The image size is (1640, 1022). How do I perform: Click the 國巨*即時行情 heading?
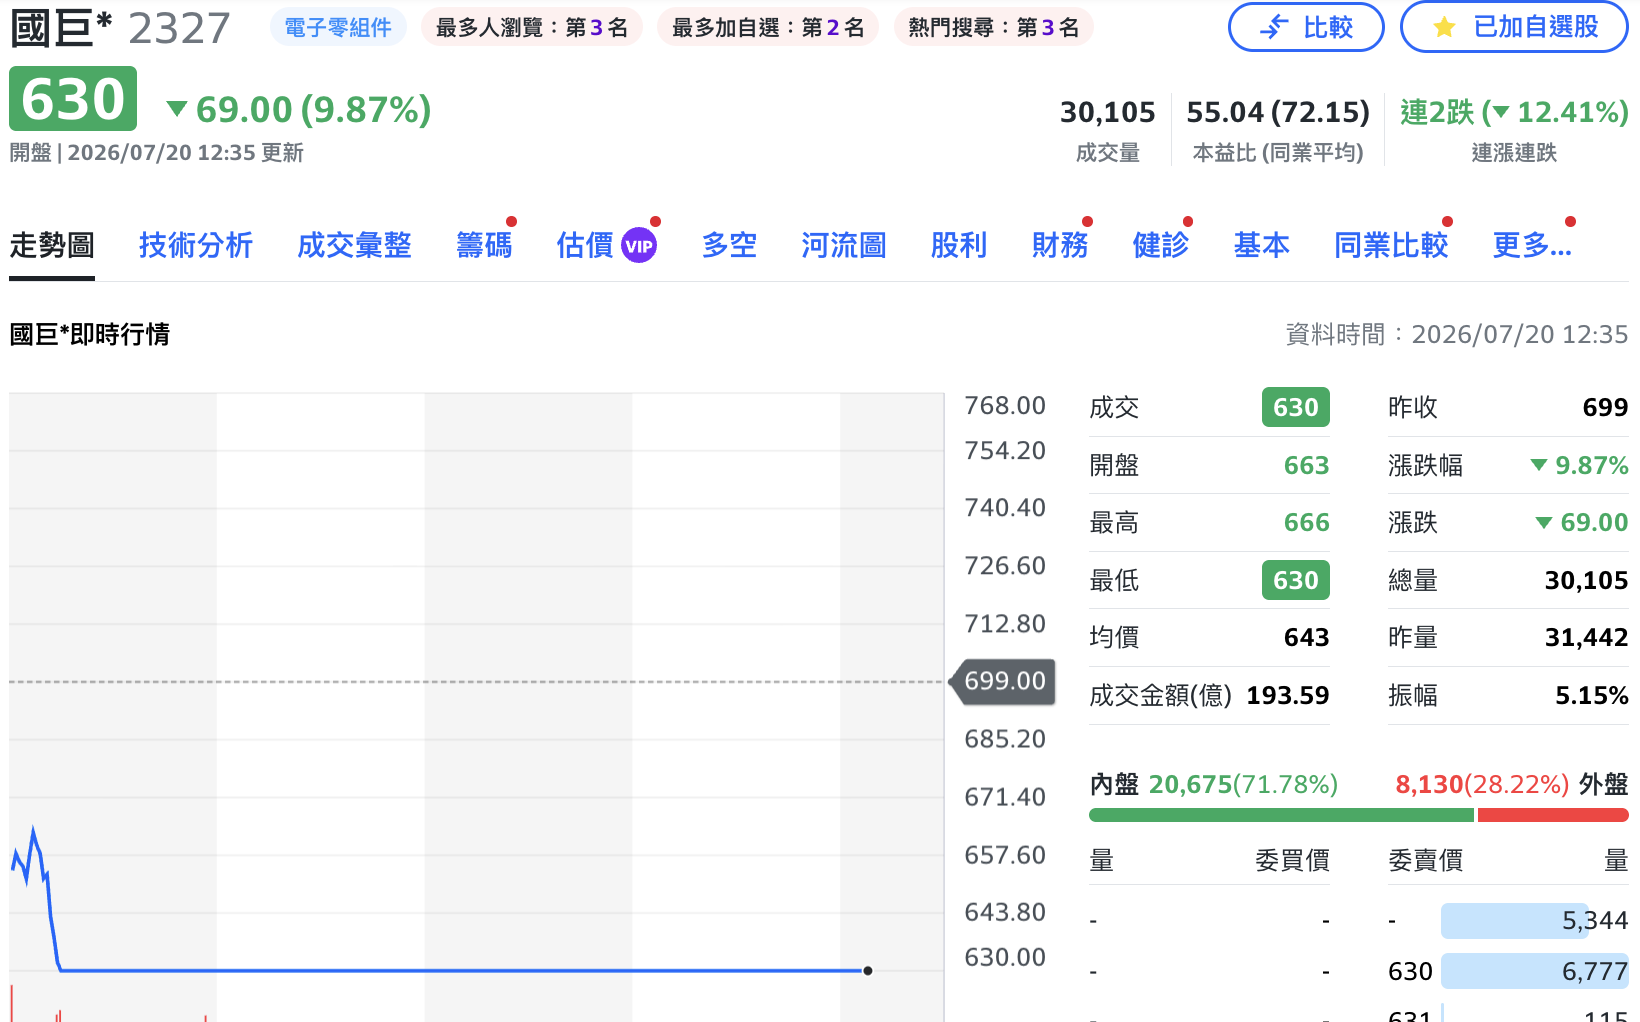pyautogui.click(x=90, y=334)
